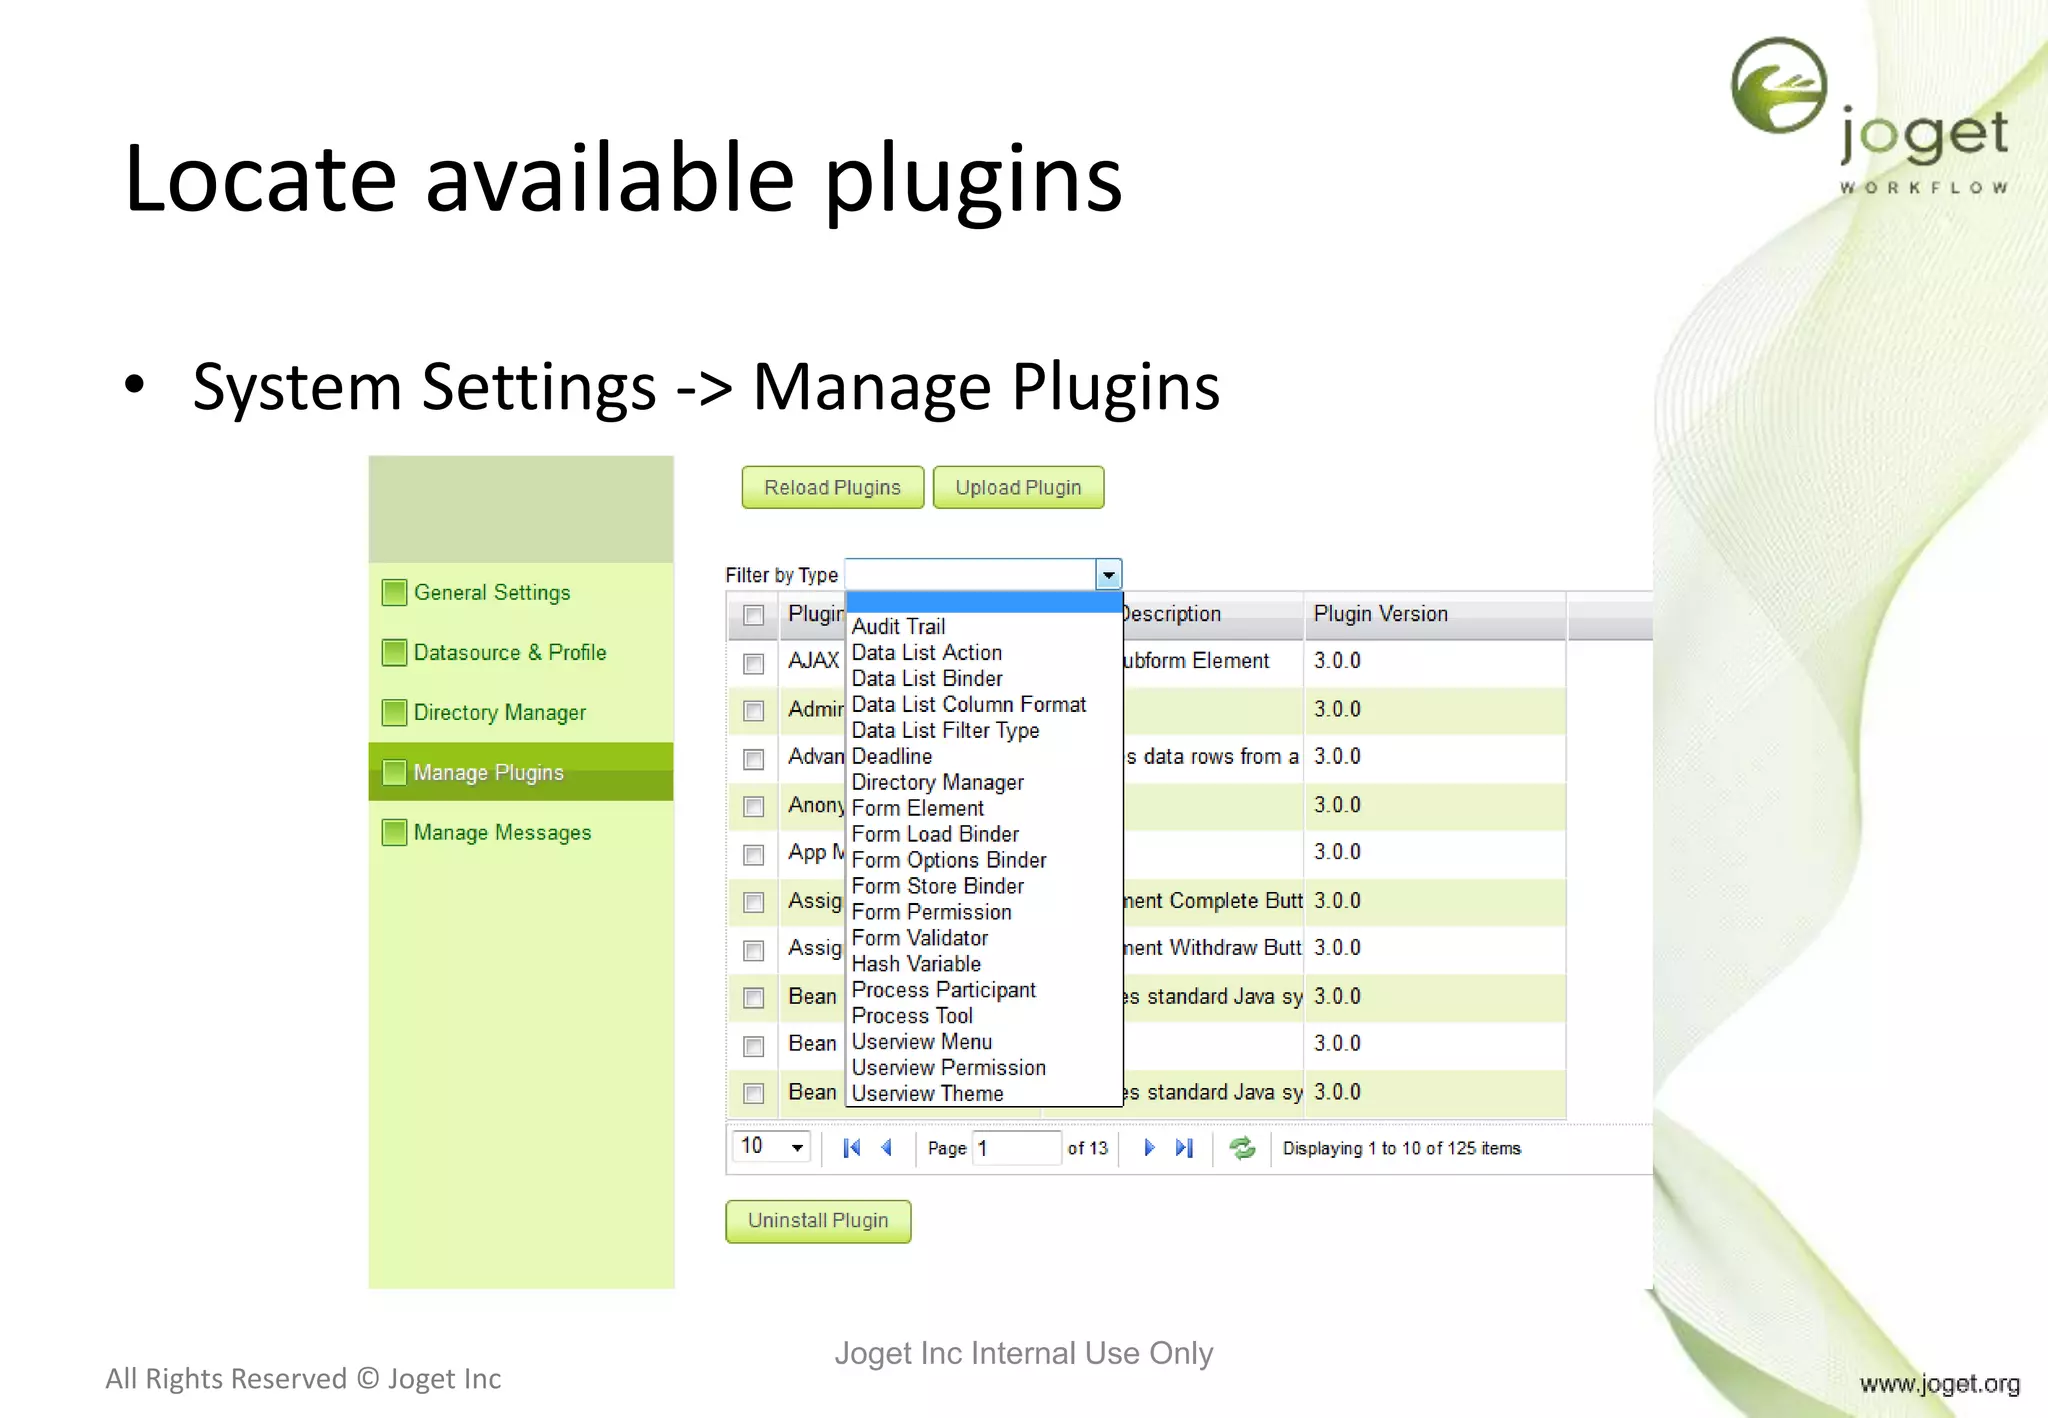Click the Plugin Version column header

coord(1435,615)
